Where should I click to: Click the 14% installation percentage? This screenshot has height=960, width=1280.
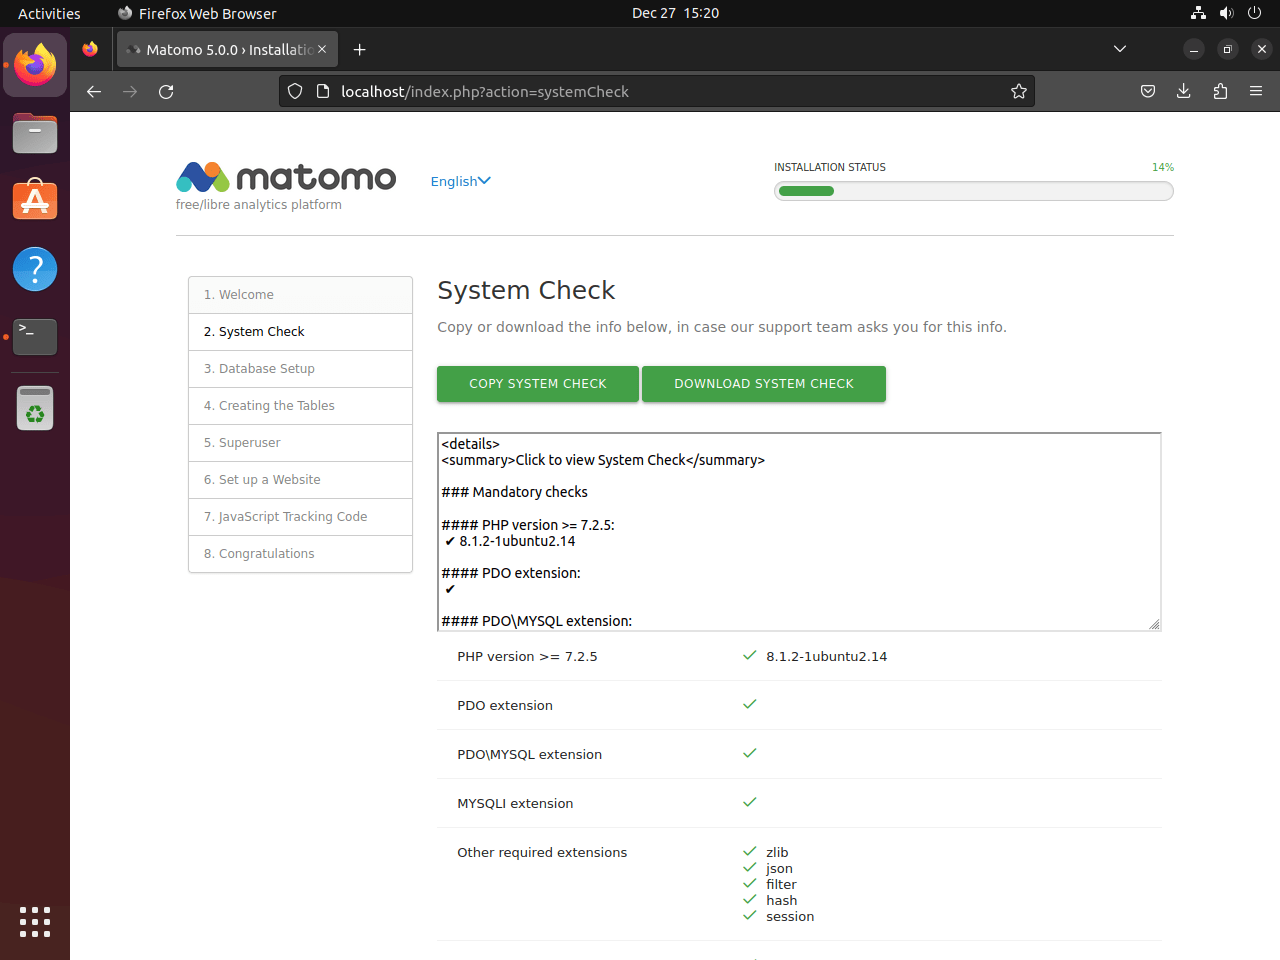point(1163,167)
